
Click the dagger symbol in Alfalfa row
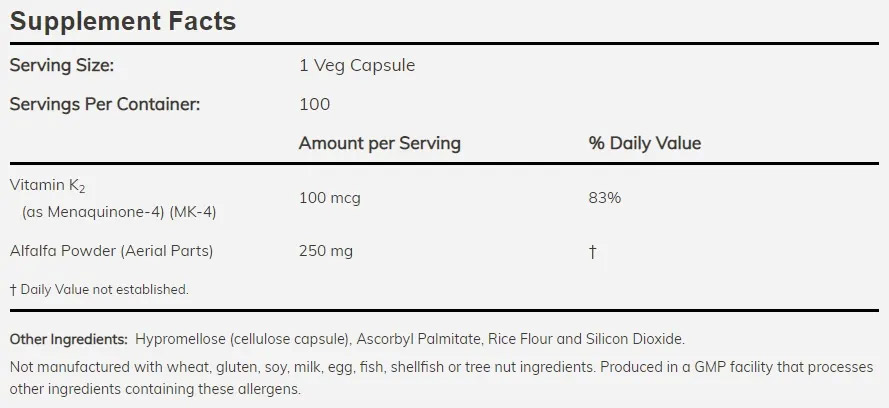pos(592,252)
